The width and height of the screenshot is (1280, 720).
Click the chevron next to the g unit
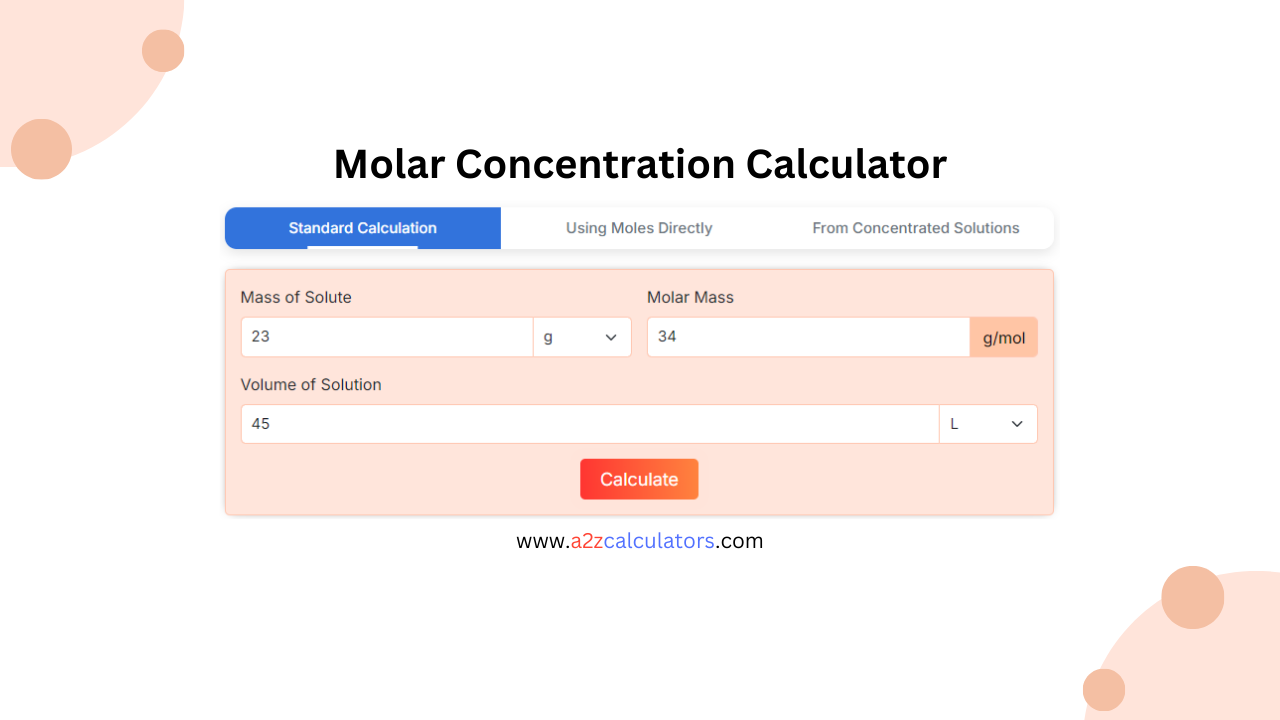click(610, 337)
